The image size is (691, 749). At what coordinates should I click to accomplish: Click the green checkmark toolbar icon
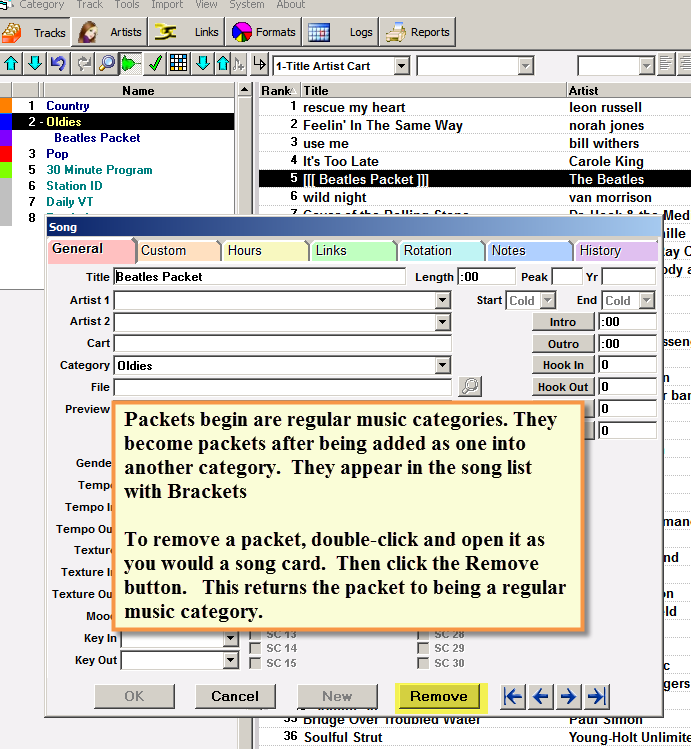(x=155, y=64)
